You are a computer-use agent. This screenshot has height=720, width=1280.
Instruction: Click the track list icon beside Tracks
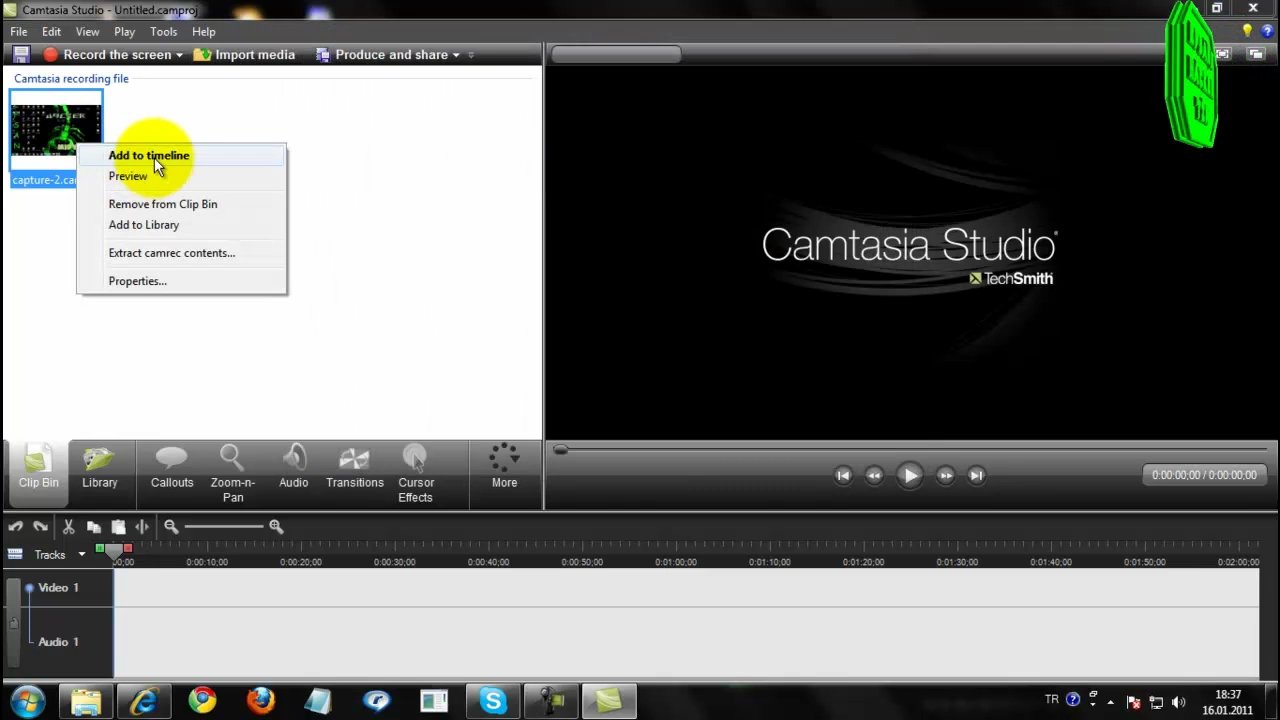[x=15, y=554]
